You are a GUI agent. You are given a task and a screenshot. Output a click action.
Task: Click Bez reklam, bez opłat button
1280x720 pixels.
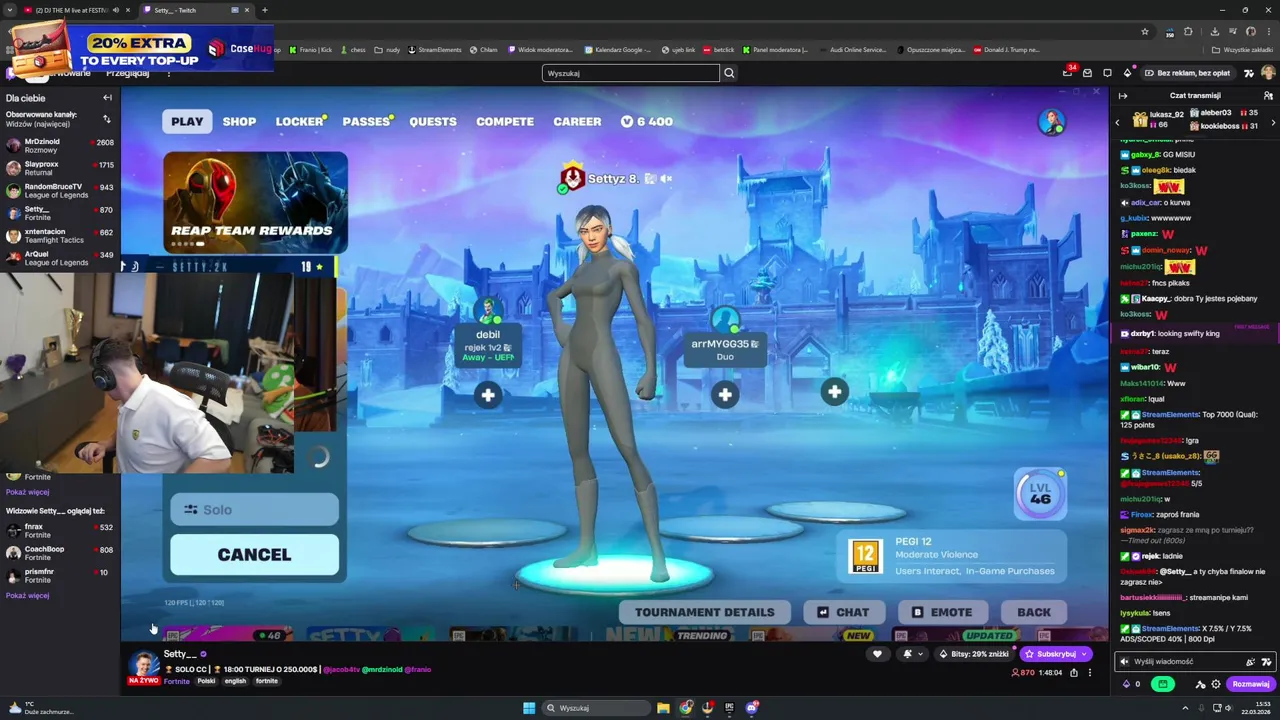click(x=1187, y=73)
